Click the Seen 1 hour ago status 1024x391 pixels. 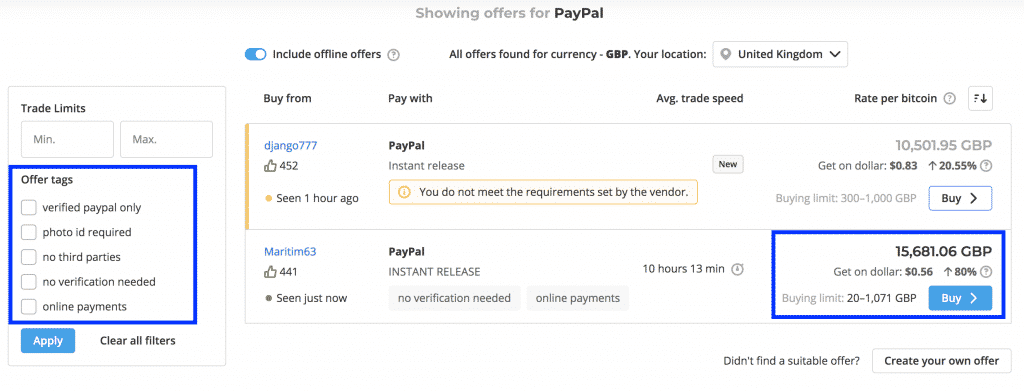coord(312,198)
